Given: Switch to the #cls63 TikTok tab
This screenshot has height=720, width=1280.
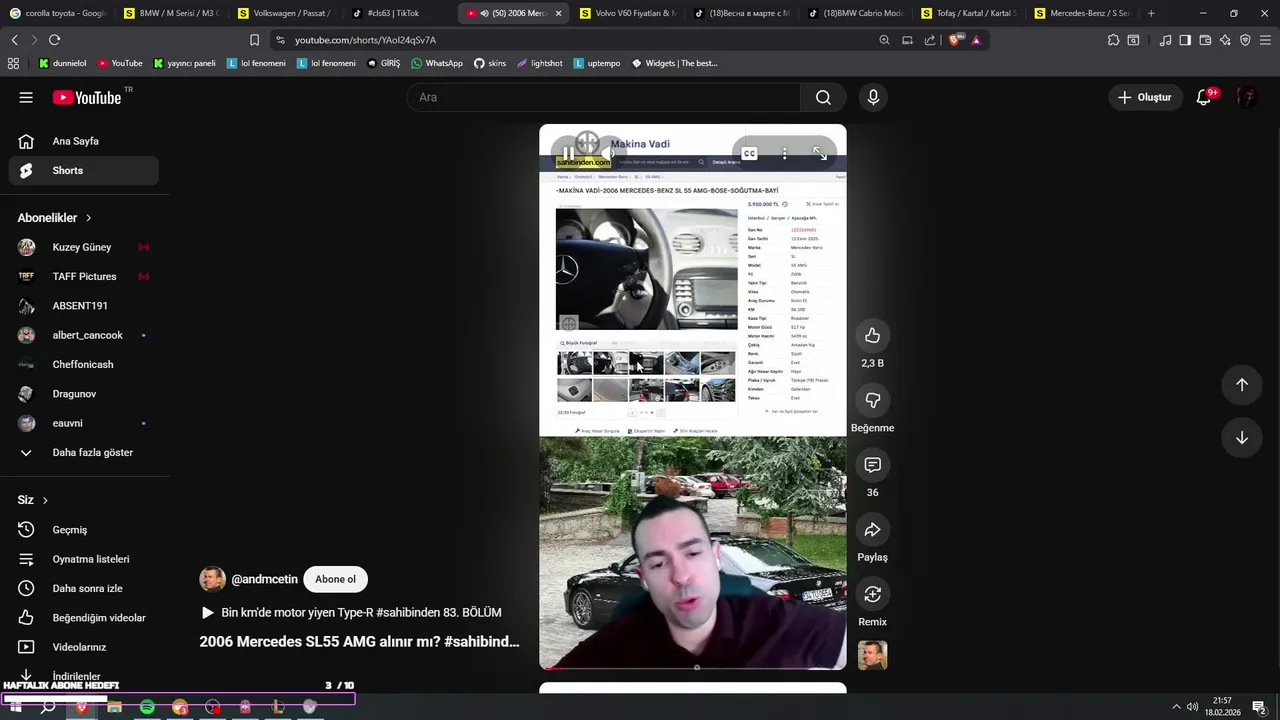Looking at the screenshot, I should 399,13.
